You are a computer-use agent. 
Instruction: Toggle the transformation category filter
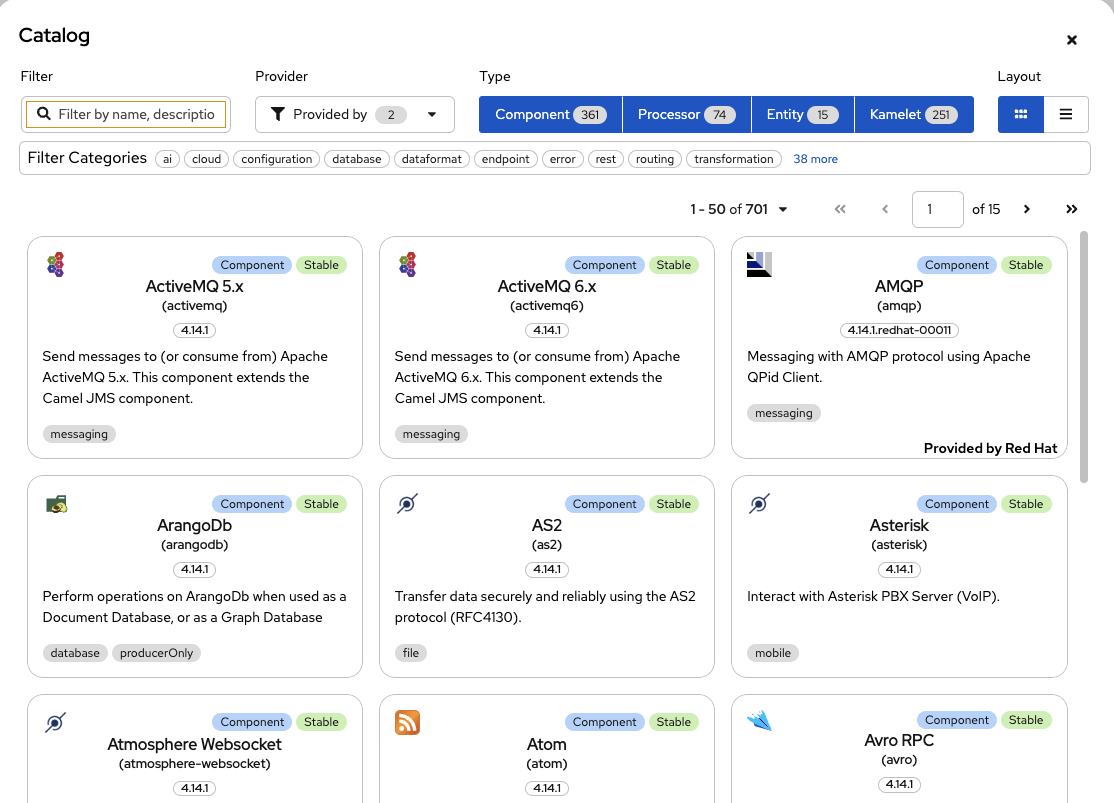point(733,159)
